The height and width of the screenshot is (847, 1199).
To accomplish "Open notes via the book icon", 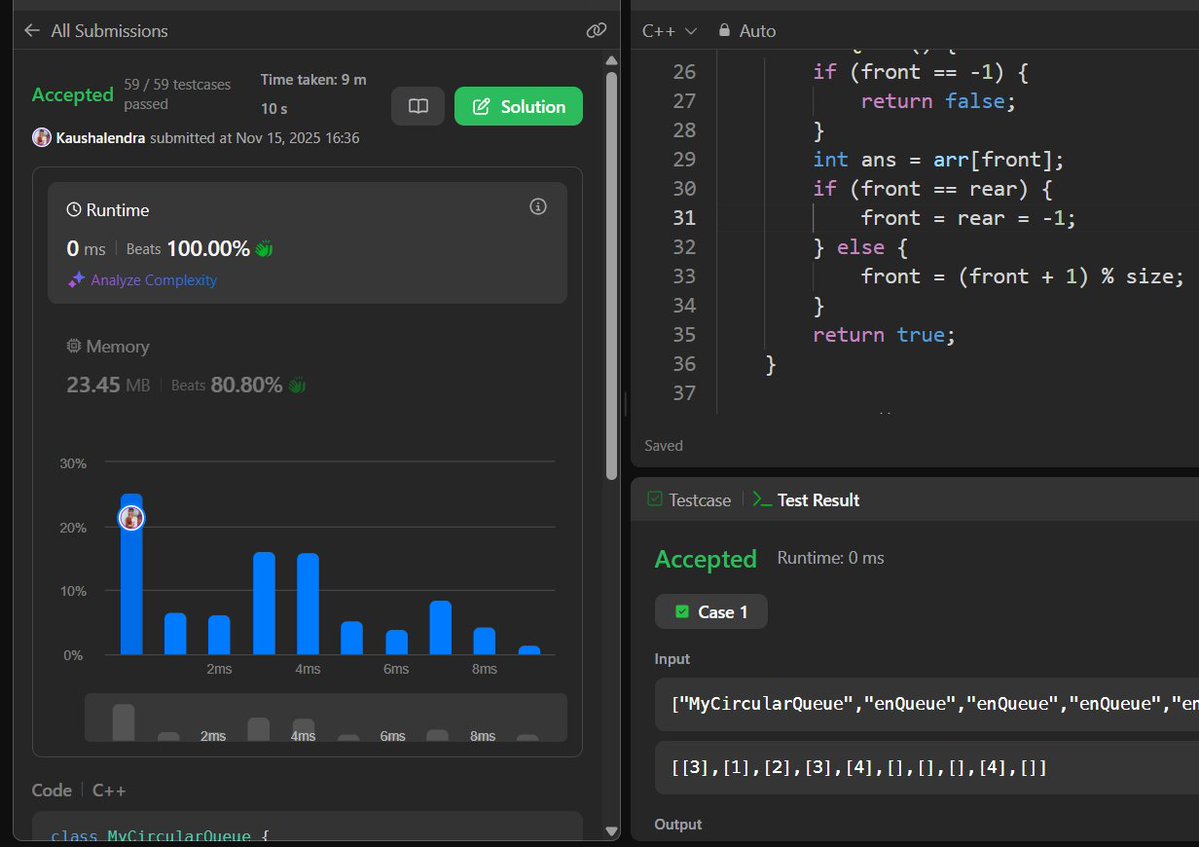I will [x=417, y=105].
